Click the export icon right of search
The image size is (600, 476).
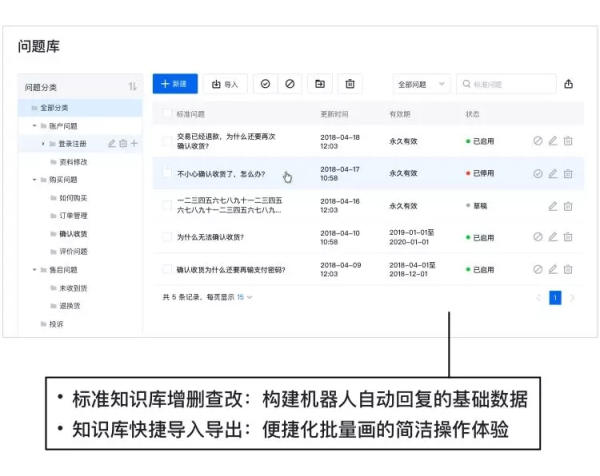pos(569,84)
